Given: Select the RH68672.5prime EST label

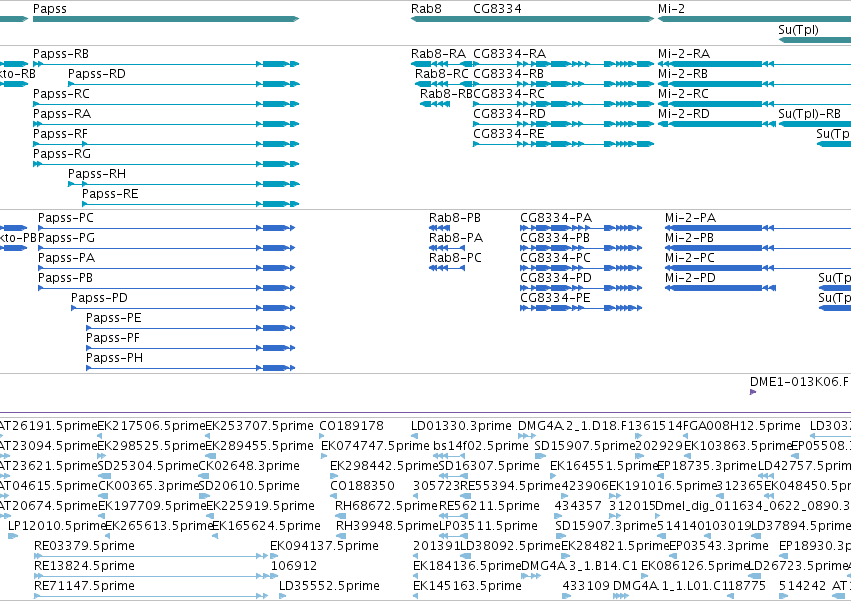Looking at the screenshot, I should pos(386,506).
